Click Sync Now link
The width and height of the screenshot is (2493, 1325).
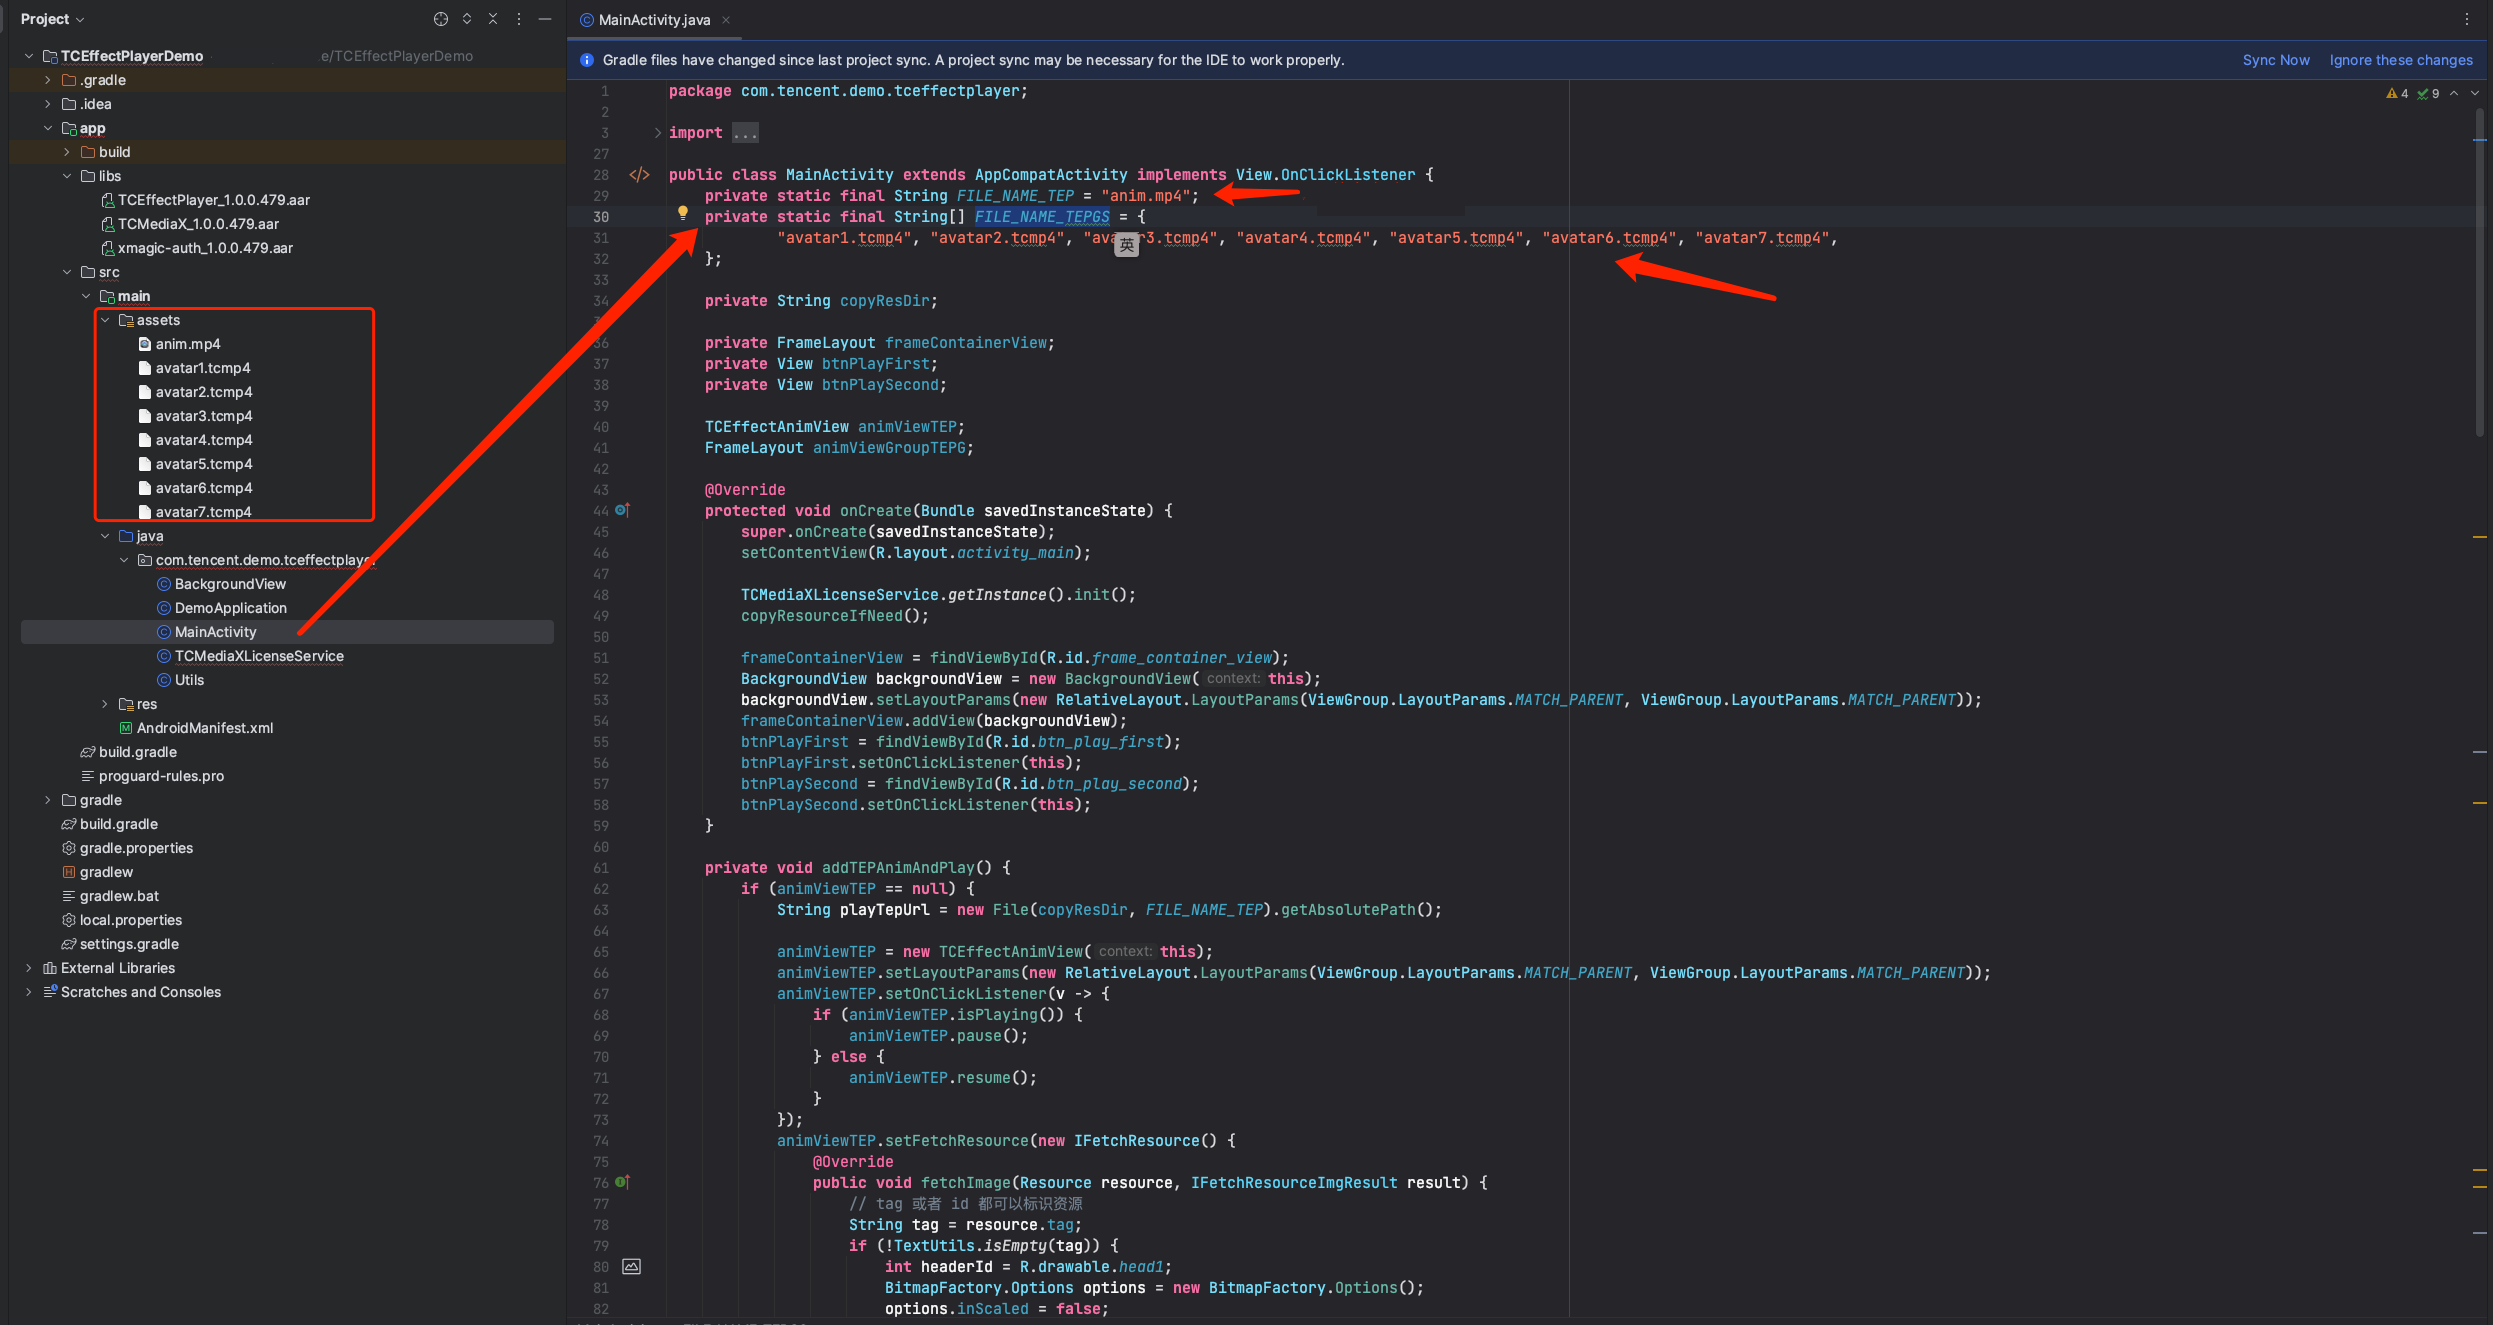tap(2276, 60)
